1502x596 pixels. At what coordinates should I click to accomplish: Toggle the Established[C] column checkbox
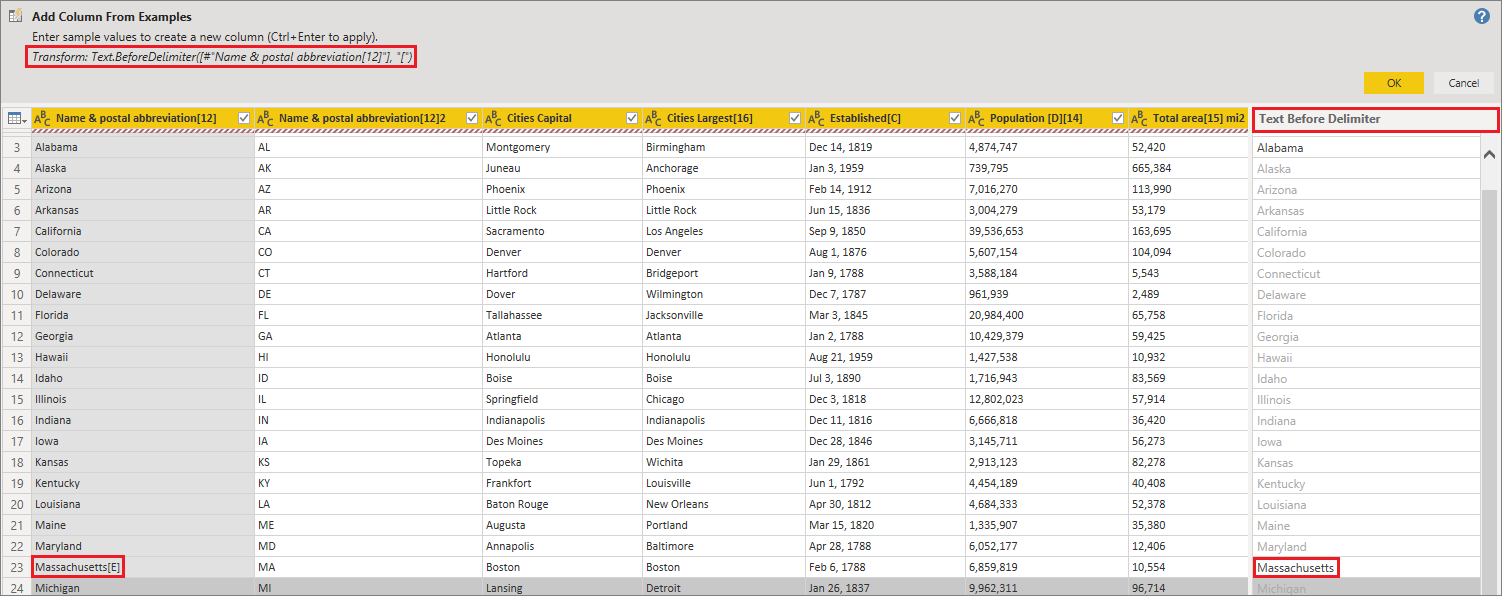[x=954, y=118]
